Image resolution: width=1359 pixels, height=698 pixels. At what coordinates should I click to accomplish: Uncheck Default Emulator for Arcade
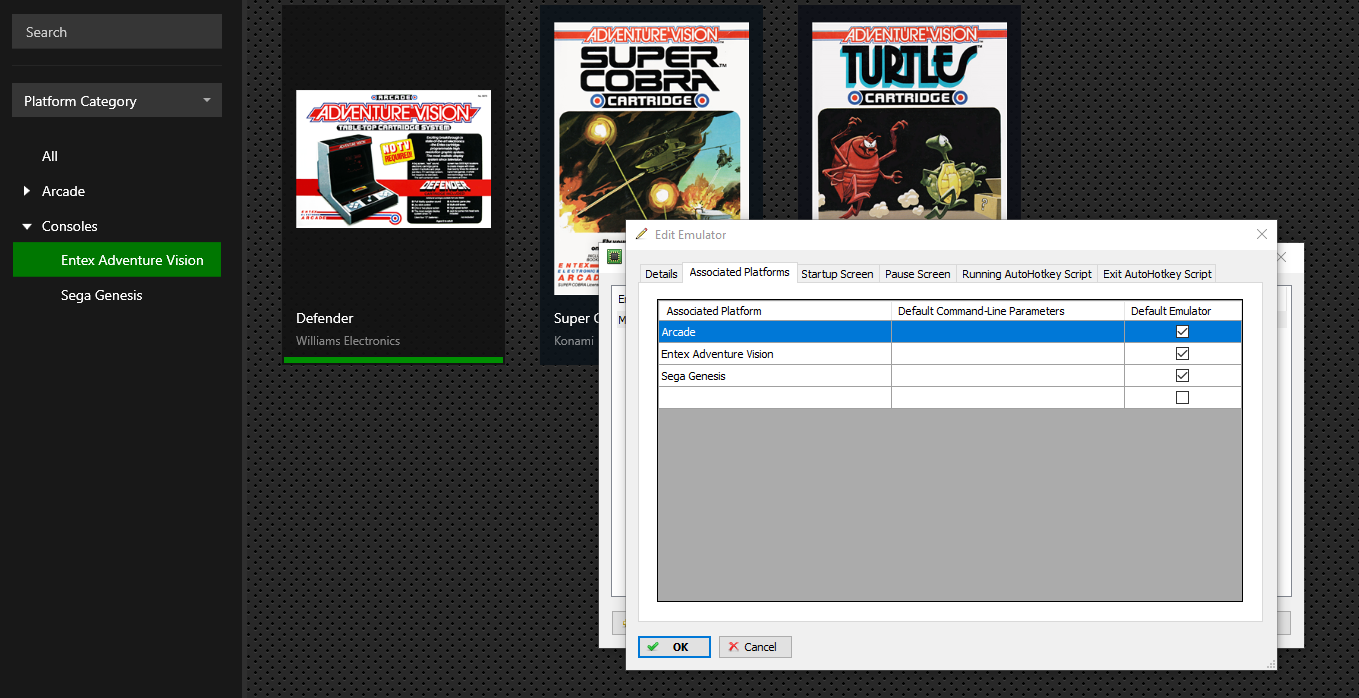(x=1183, y=332)
